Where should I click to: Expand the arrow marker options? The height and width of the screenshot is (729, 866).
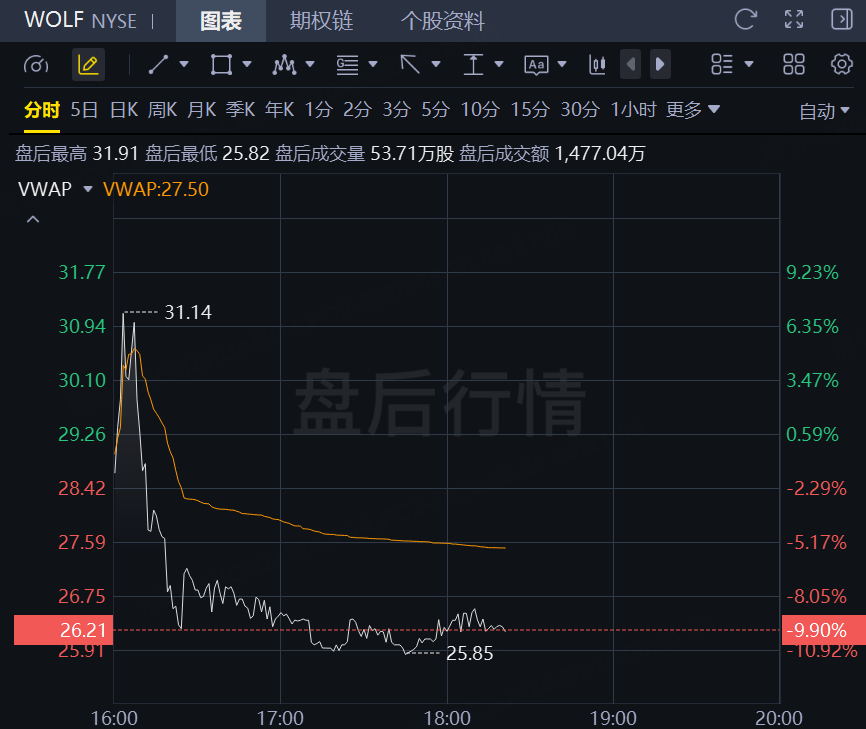436,65
